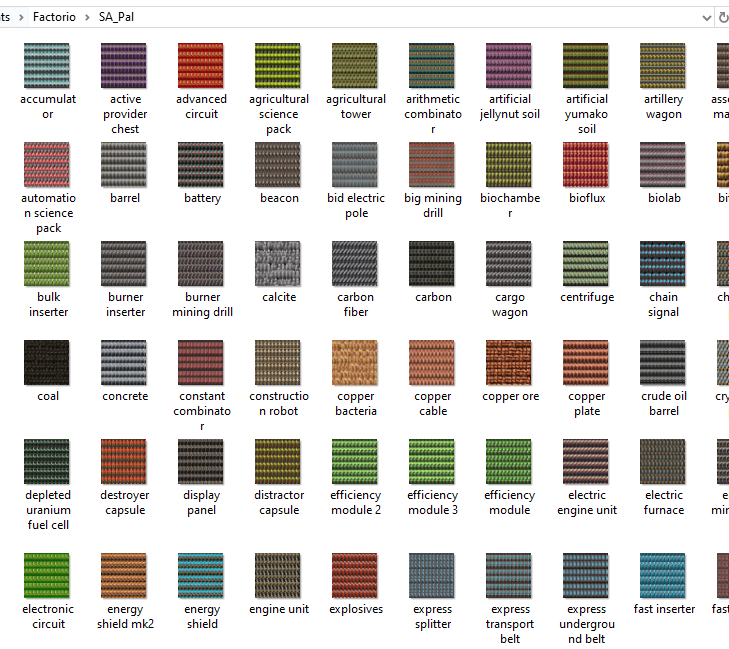This screenshot has width=729, height=649.
Task: Click the centrifuge file icon
Action: tap(585, 264)
